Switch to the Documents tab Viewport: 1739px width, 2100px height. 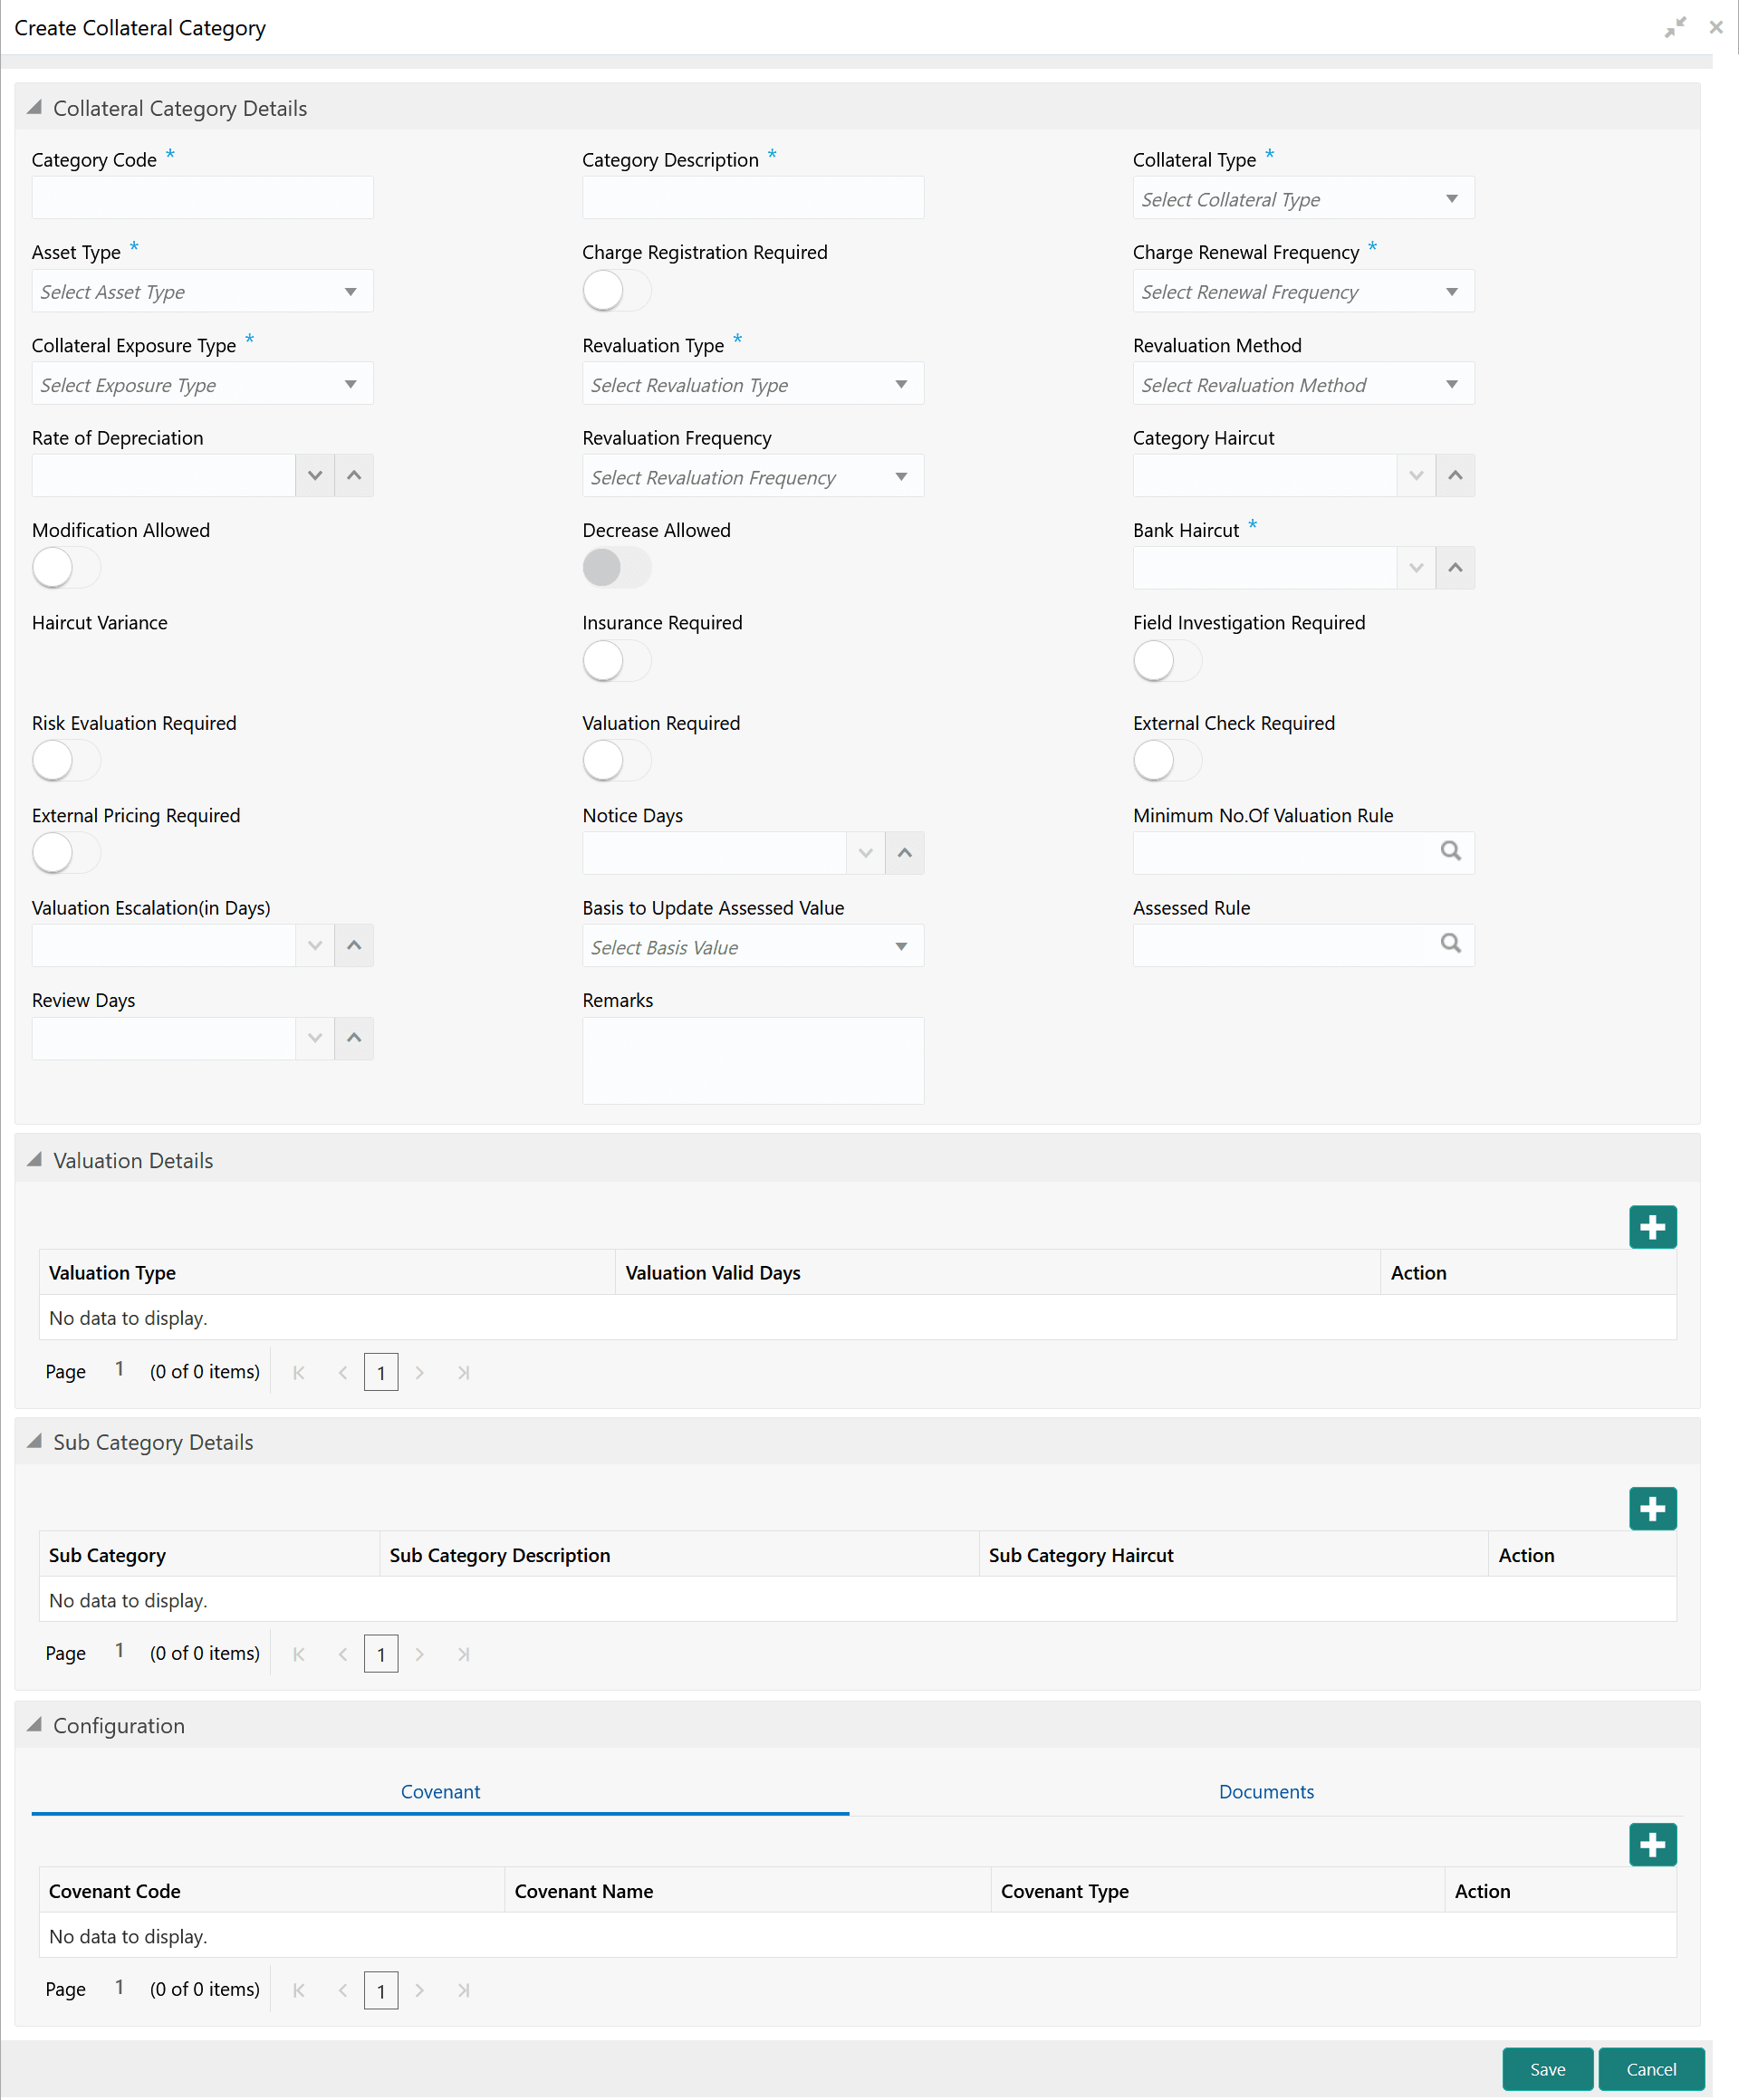click(x=1265, y=1791)
